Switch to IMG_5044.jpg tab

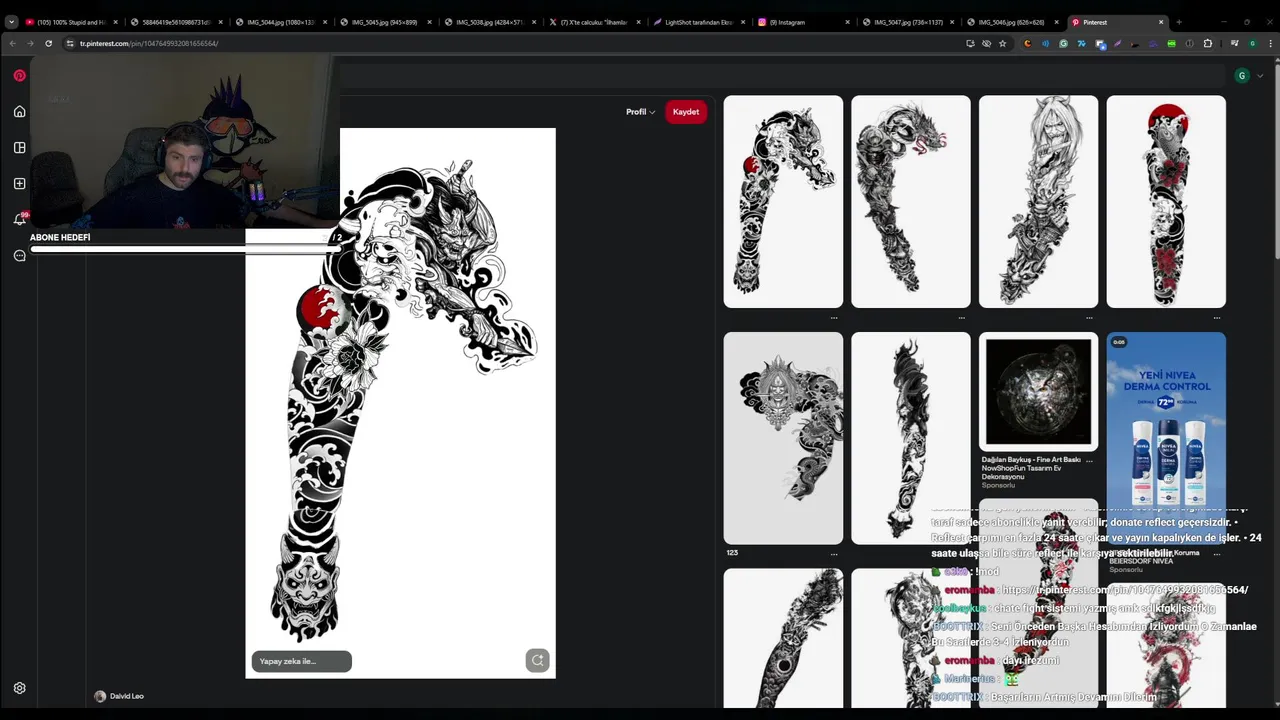[280, 22]
